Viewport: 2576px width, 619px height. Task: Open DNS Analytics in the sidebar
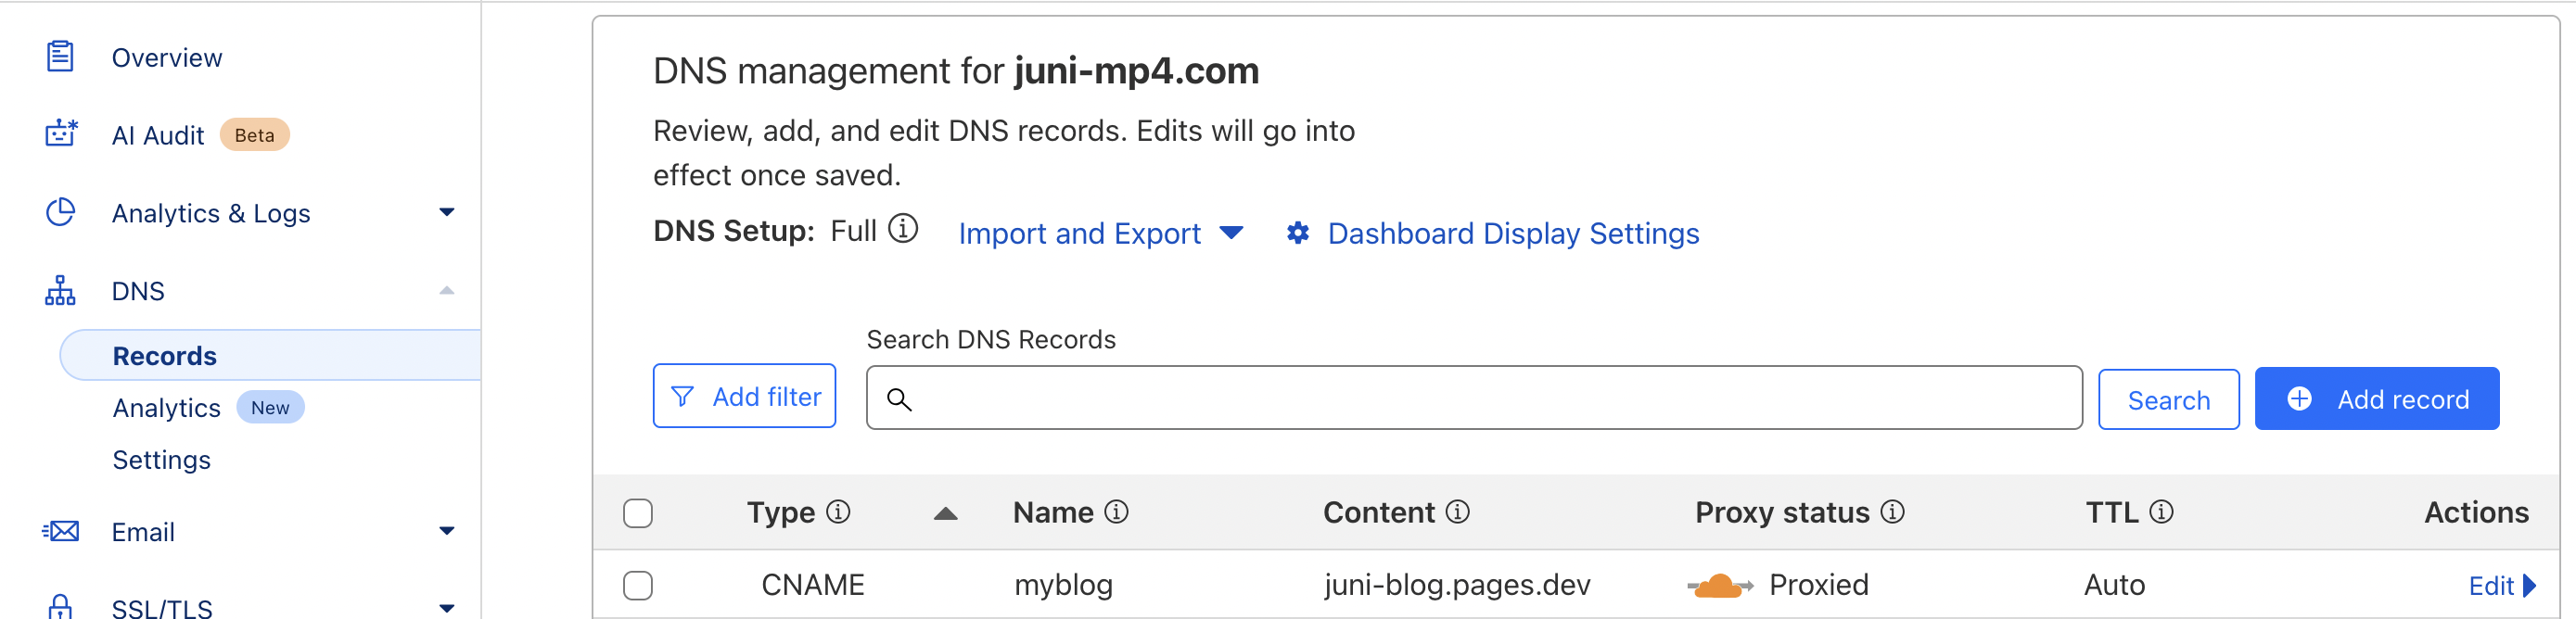tap(166, 408)
